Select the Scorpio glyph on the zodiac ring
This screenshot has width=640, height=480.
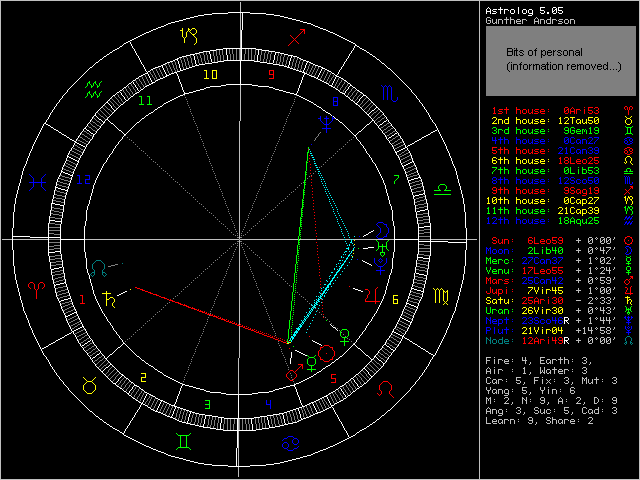[x=389, y=94]
